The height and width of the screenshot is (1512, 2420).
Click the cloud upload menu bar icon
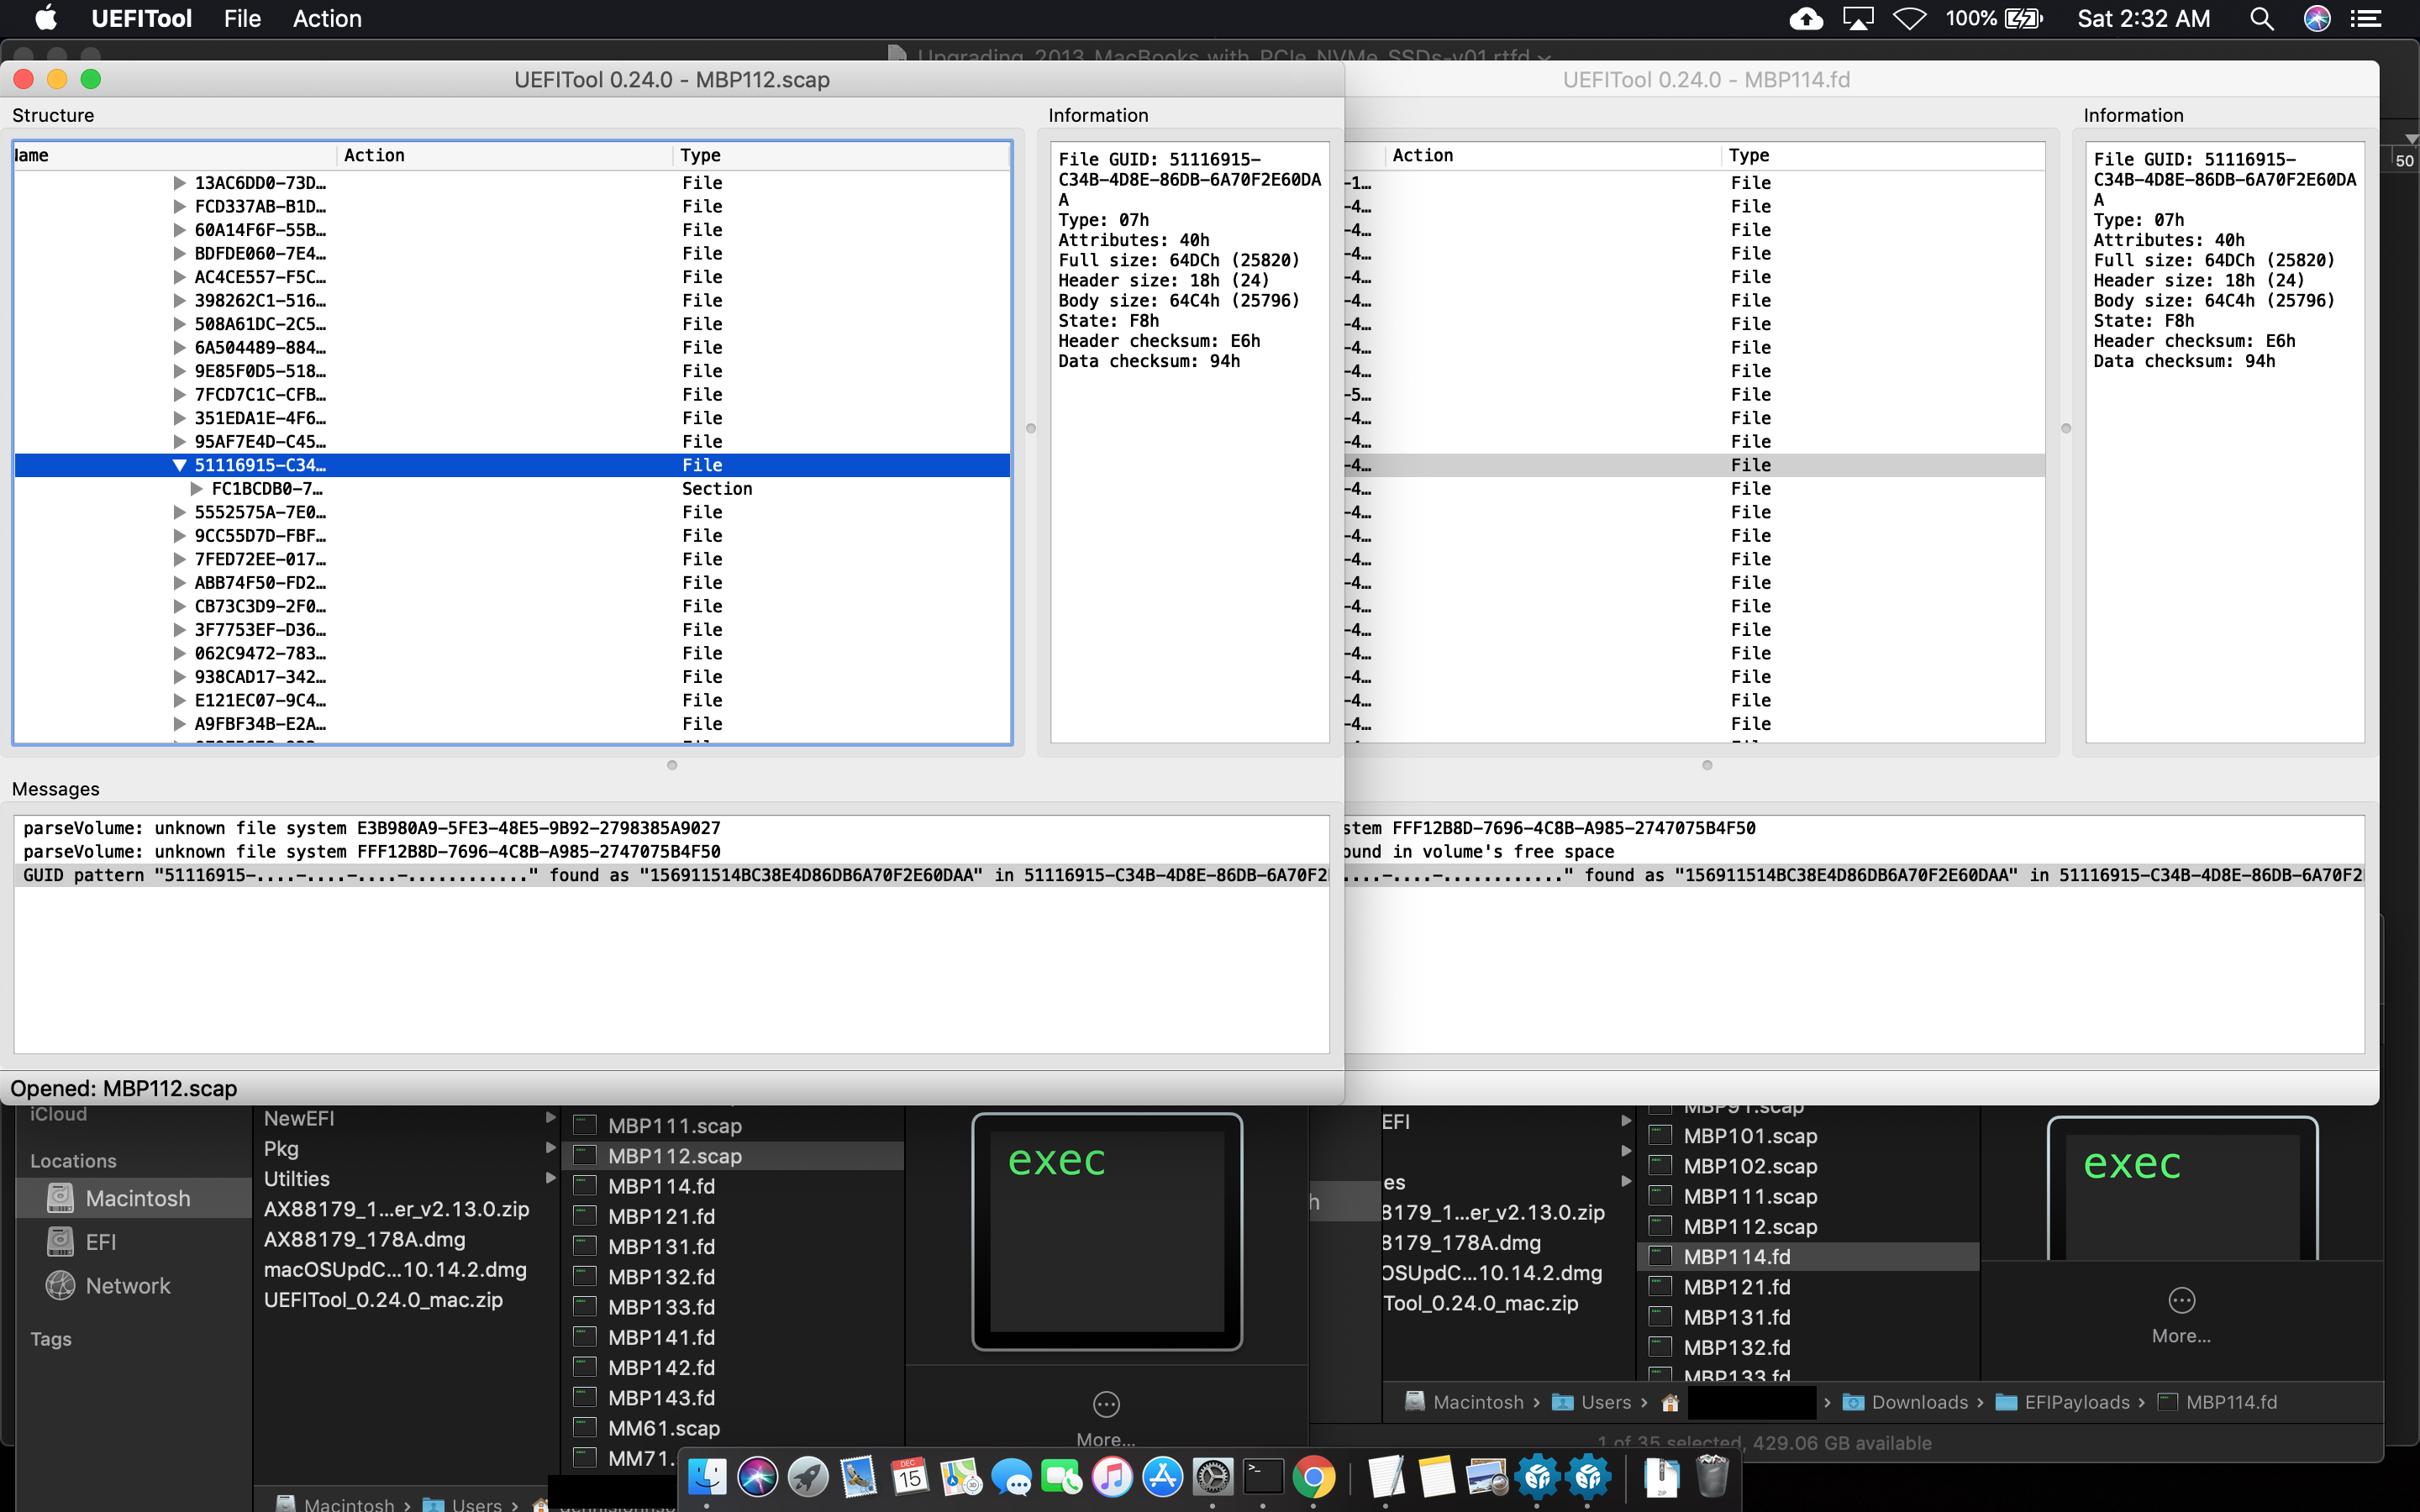(x=1805, y=19)
